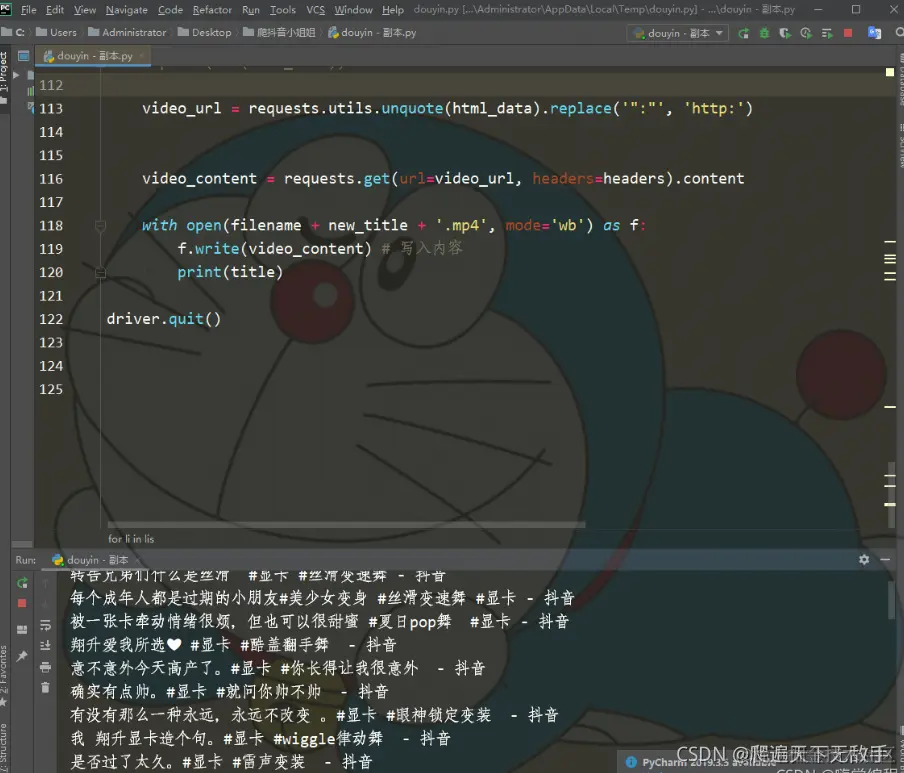Open Run panel settings gear
The image size is (904, 773).
tap(864, 559)
